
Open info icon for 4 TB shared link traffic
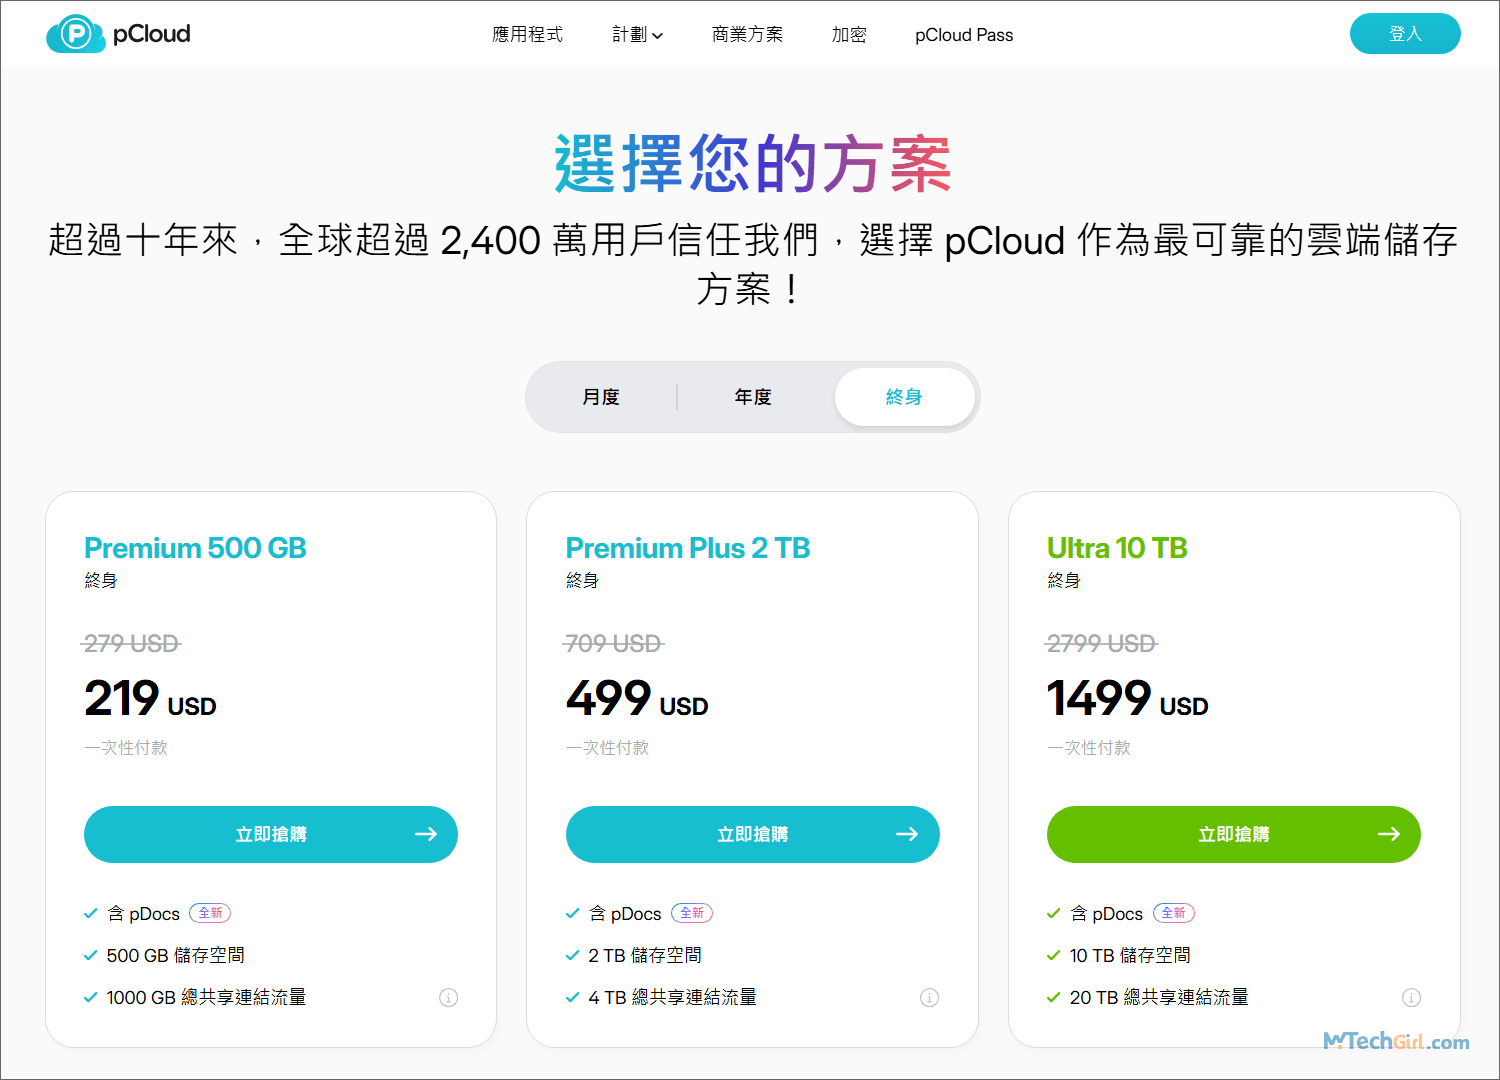pos(929,997)
